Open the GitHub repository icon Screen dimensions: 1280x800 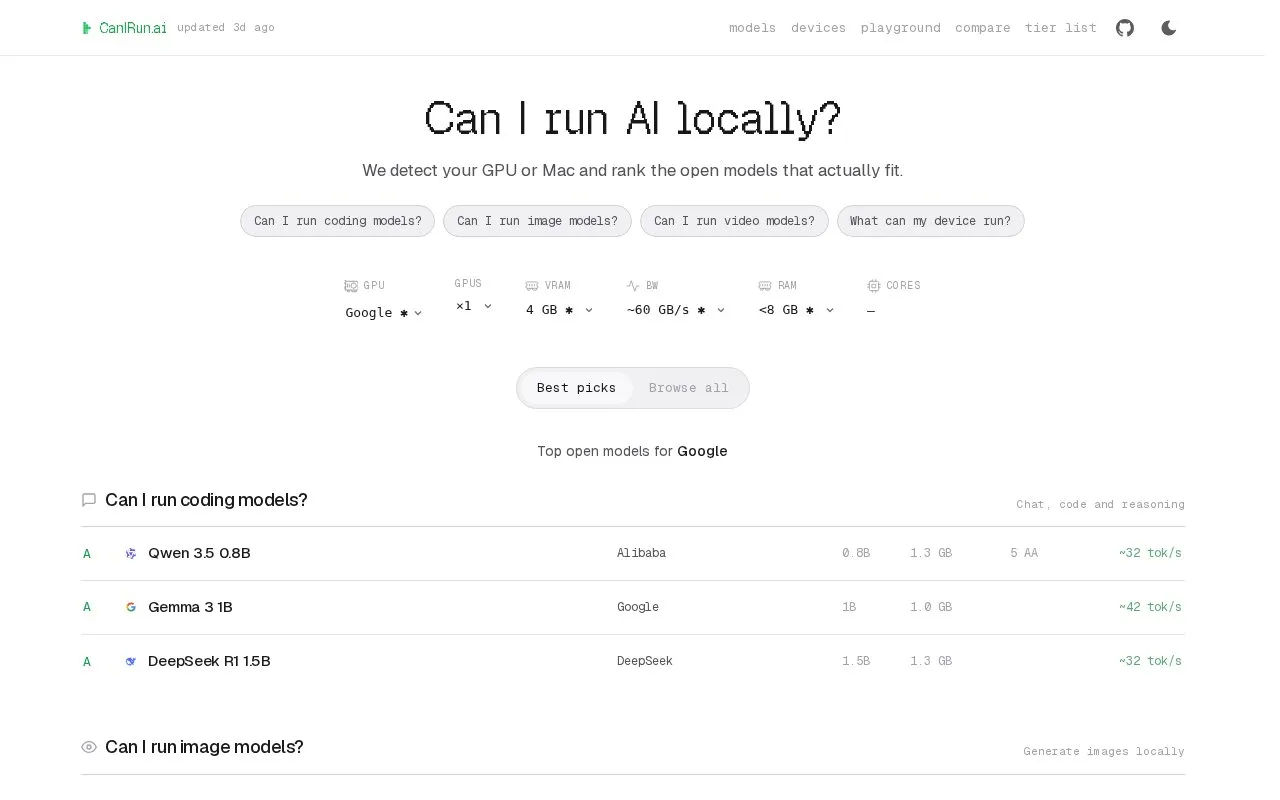coord(1125,28)
